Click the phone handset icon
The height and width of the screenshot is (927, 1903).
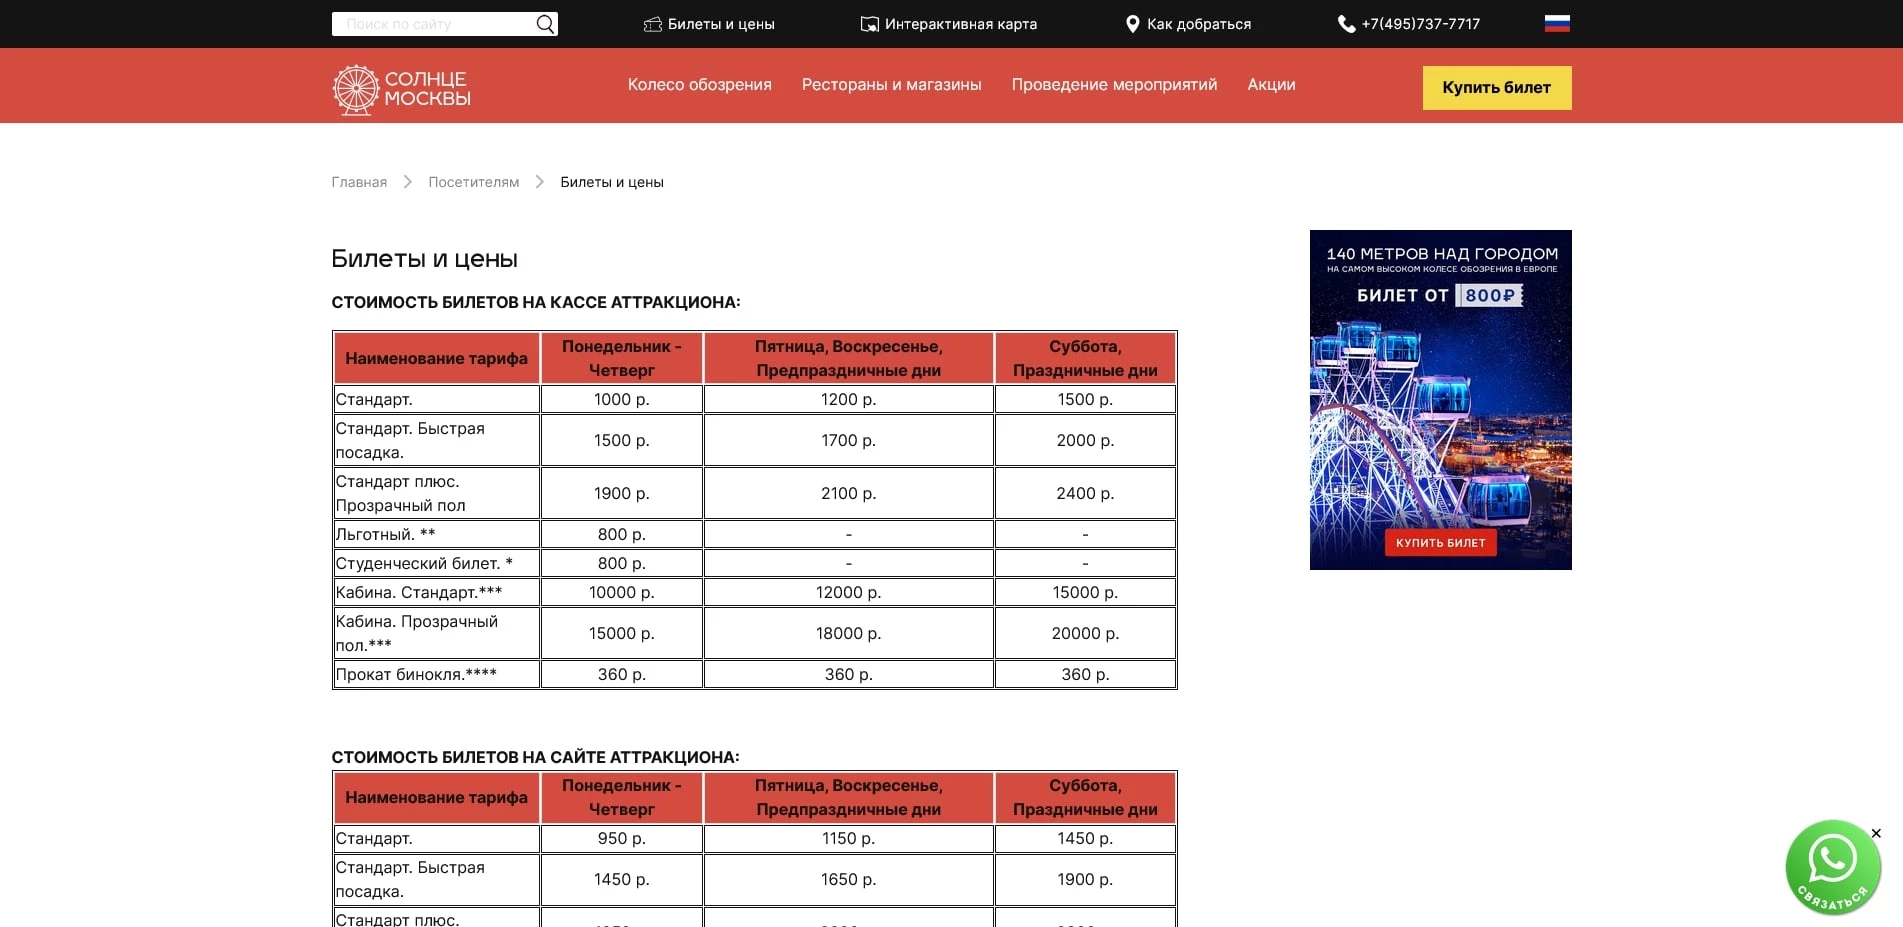[1347, 24]
